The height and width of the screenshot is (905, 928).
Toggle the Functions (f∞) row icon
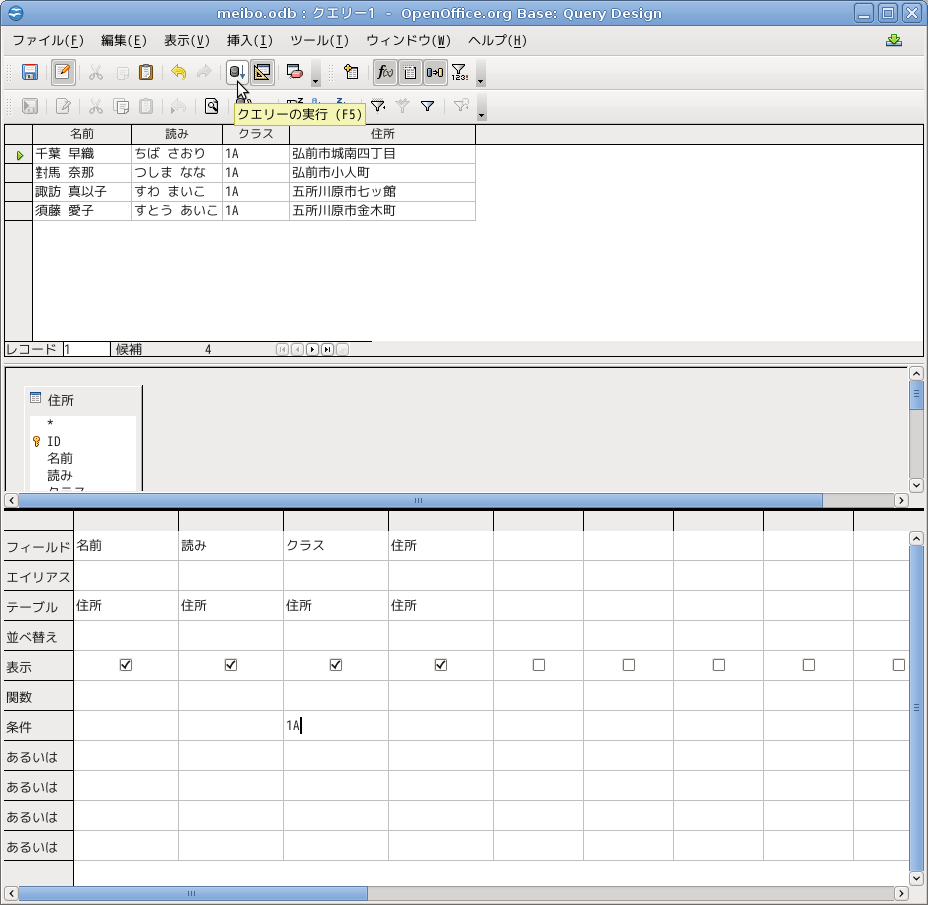[385, 73]
